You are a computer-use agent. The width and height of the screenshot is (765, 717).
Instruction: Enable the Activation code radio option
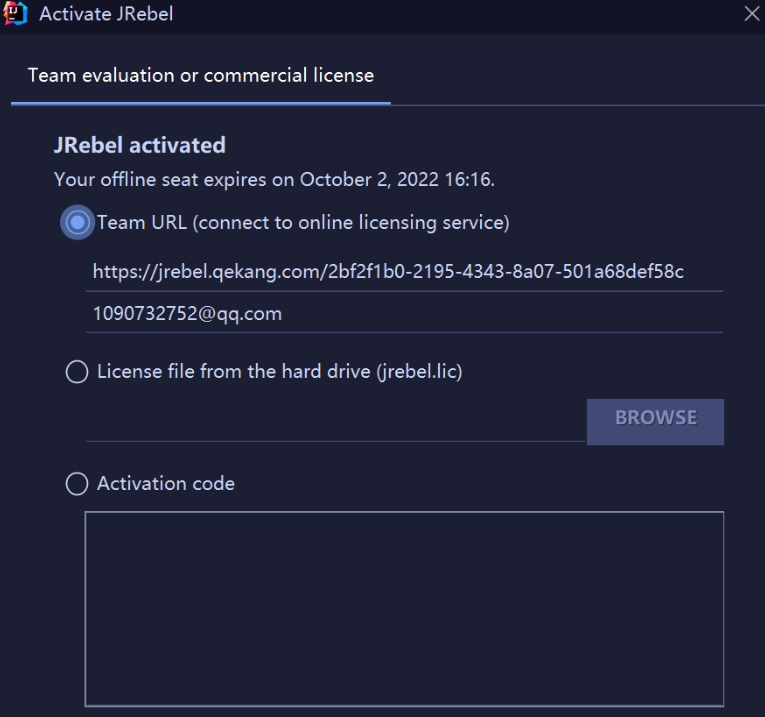pos(77,484)
